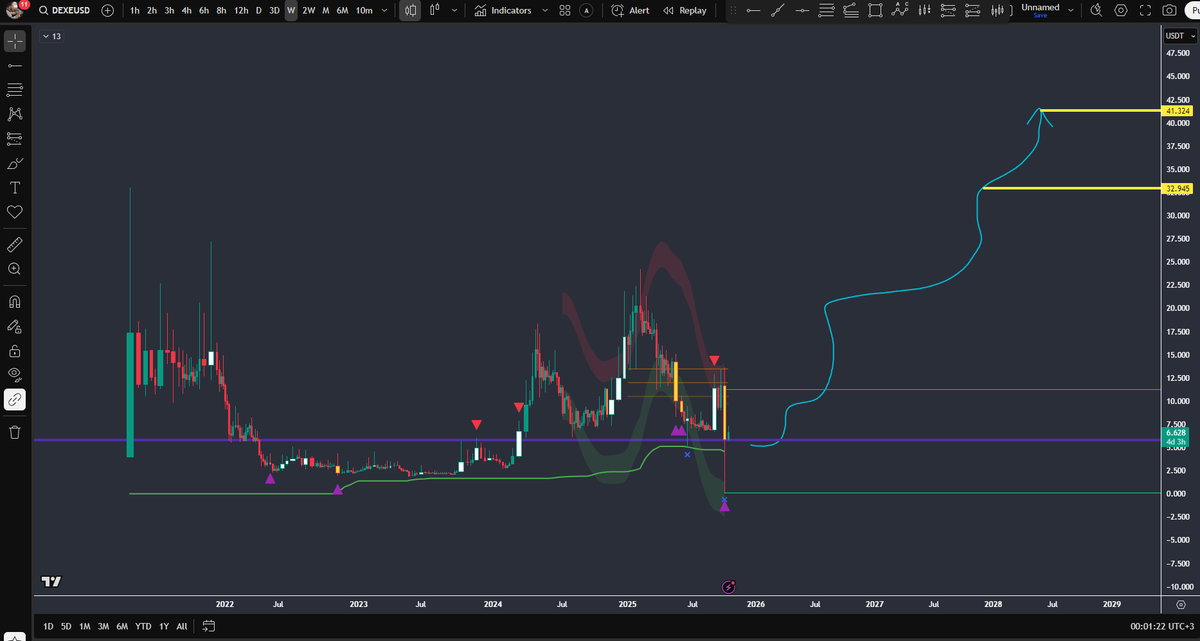The image size is (1200, 641).
Task: Open the measure tool
Action: [14, 244]
